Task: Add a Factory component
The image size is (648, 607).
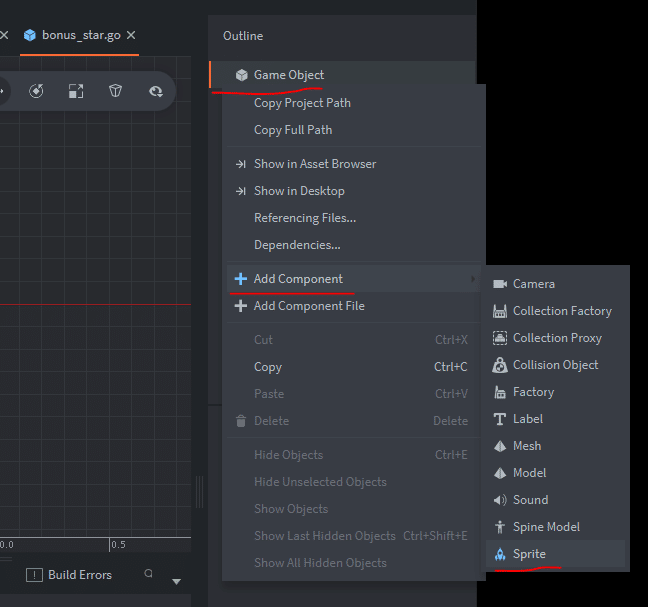Action: (x=555, y=392)
